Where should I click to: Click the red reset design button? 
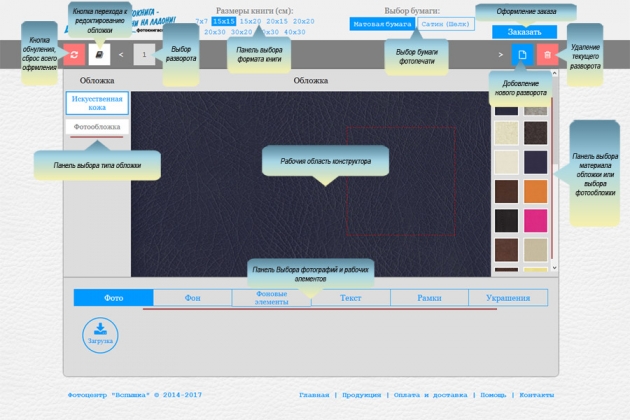pos(74,55)
